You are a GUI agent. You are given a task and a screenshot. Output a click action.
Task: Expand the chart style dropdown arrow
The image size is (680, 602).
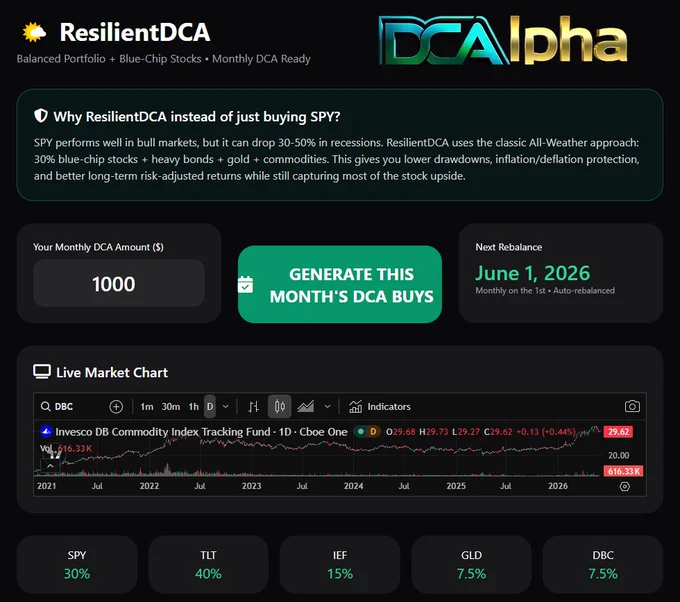coord(327,406)
